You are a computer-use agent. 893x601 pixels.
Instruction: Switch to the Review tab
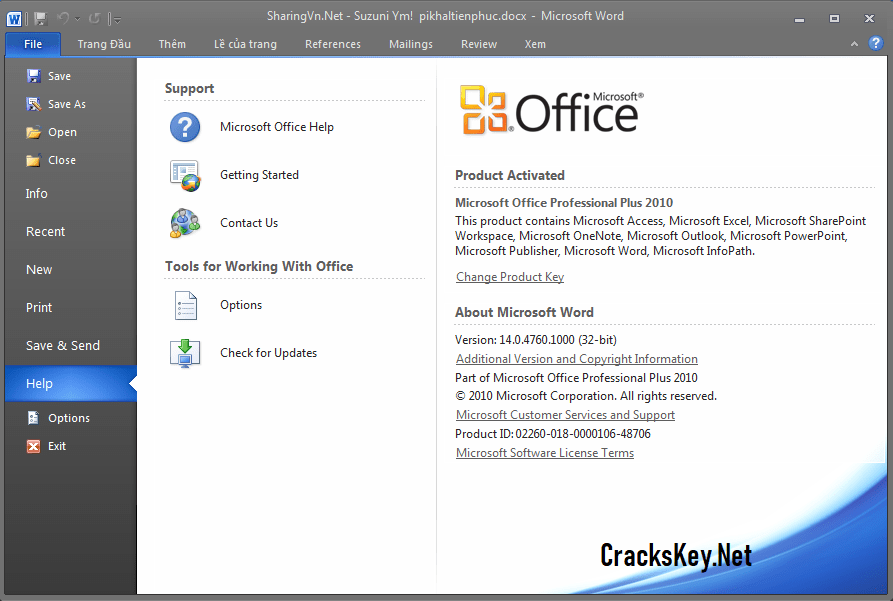tap(478, 44)
